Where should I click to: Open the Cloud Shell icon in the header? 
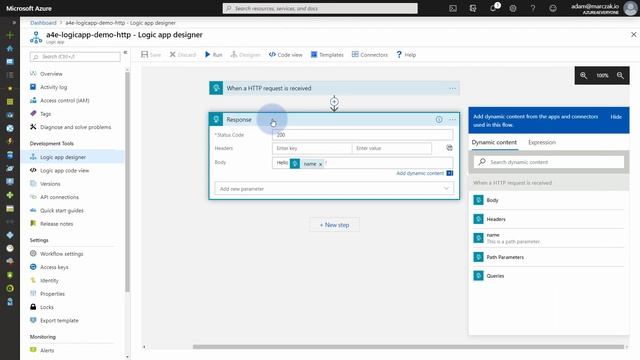pyautogui.click(x=453, y=8)
